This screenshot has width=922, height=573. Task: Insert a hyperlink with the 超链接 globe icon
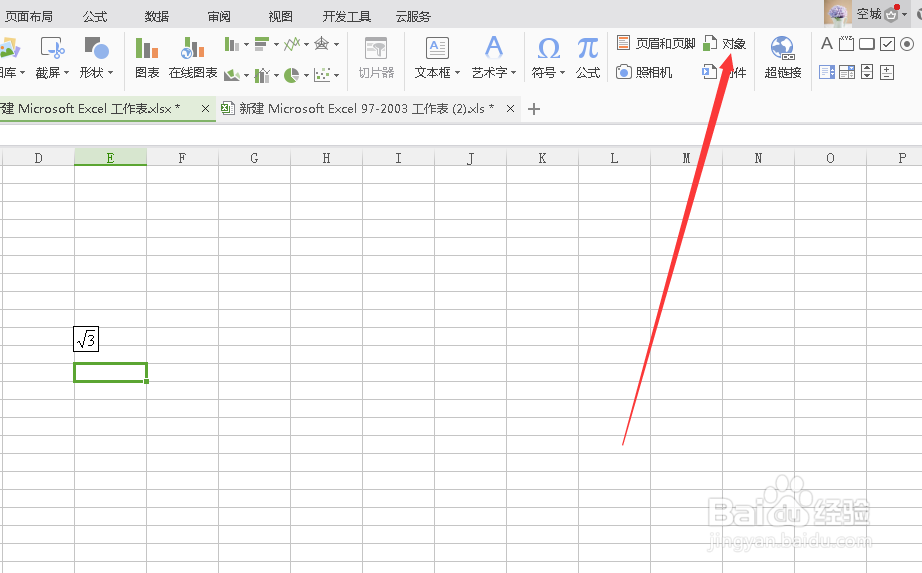(x=783, y=48)
